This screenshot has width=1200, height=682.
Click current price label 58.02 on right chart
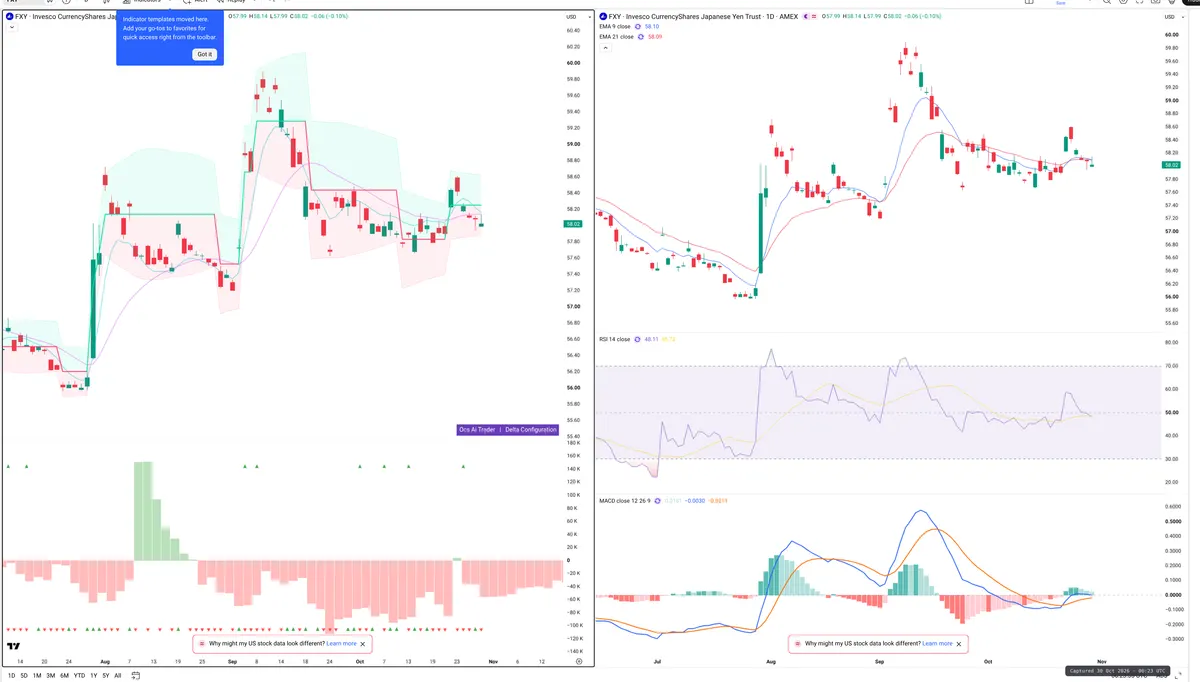point(1171,165)
